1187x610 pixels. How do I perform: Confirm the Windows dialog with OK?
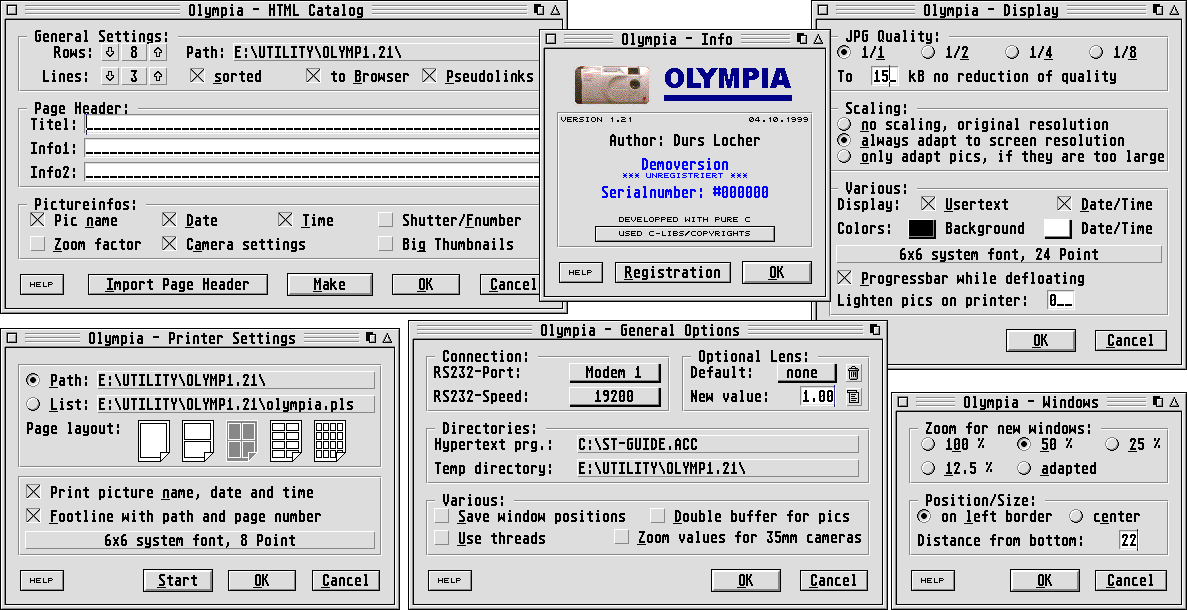tap(1044, 580)
